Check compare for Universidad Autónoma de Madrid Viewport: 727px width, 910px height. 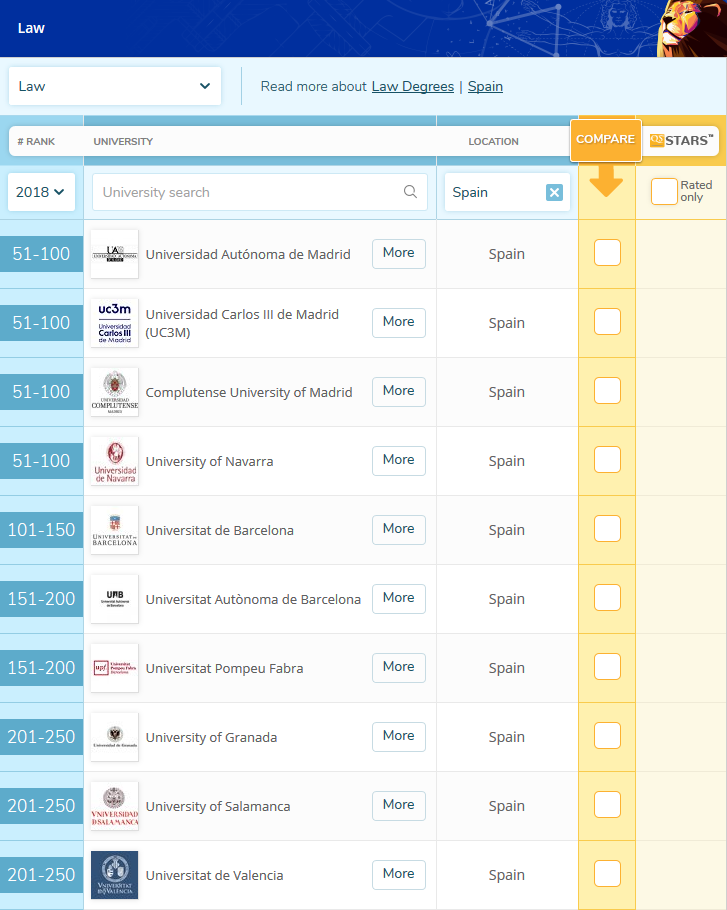click(607, 252)
